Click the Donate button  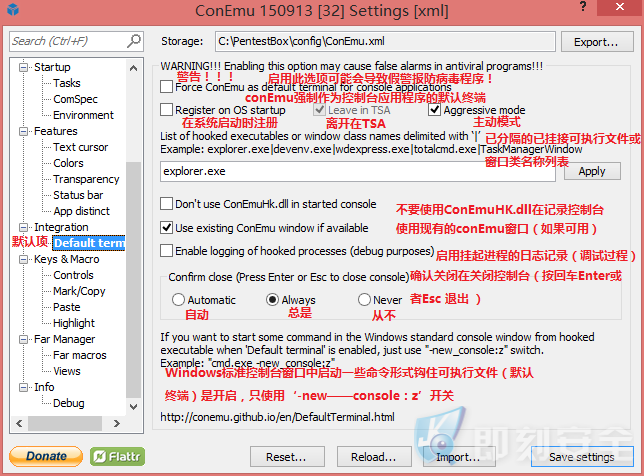tap(46, 456)
